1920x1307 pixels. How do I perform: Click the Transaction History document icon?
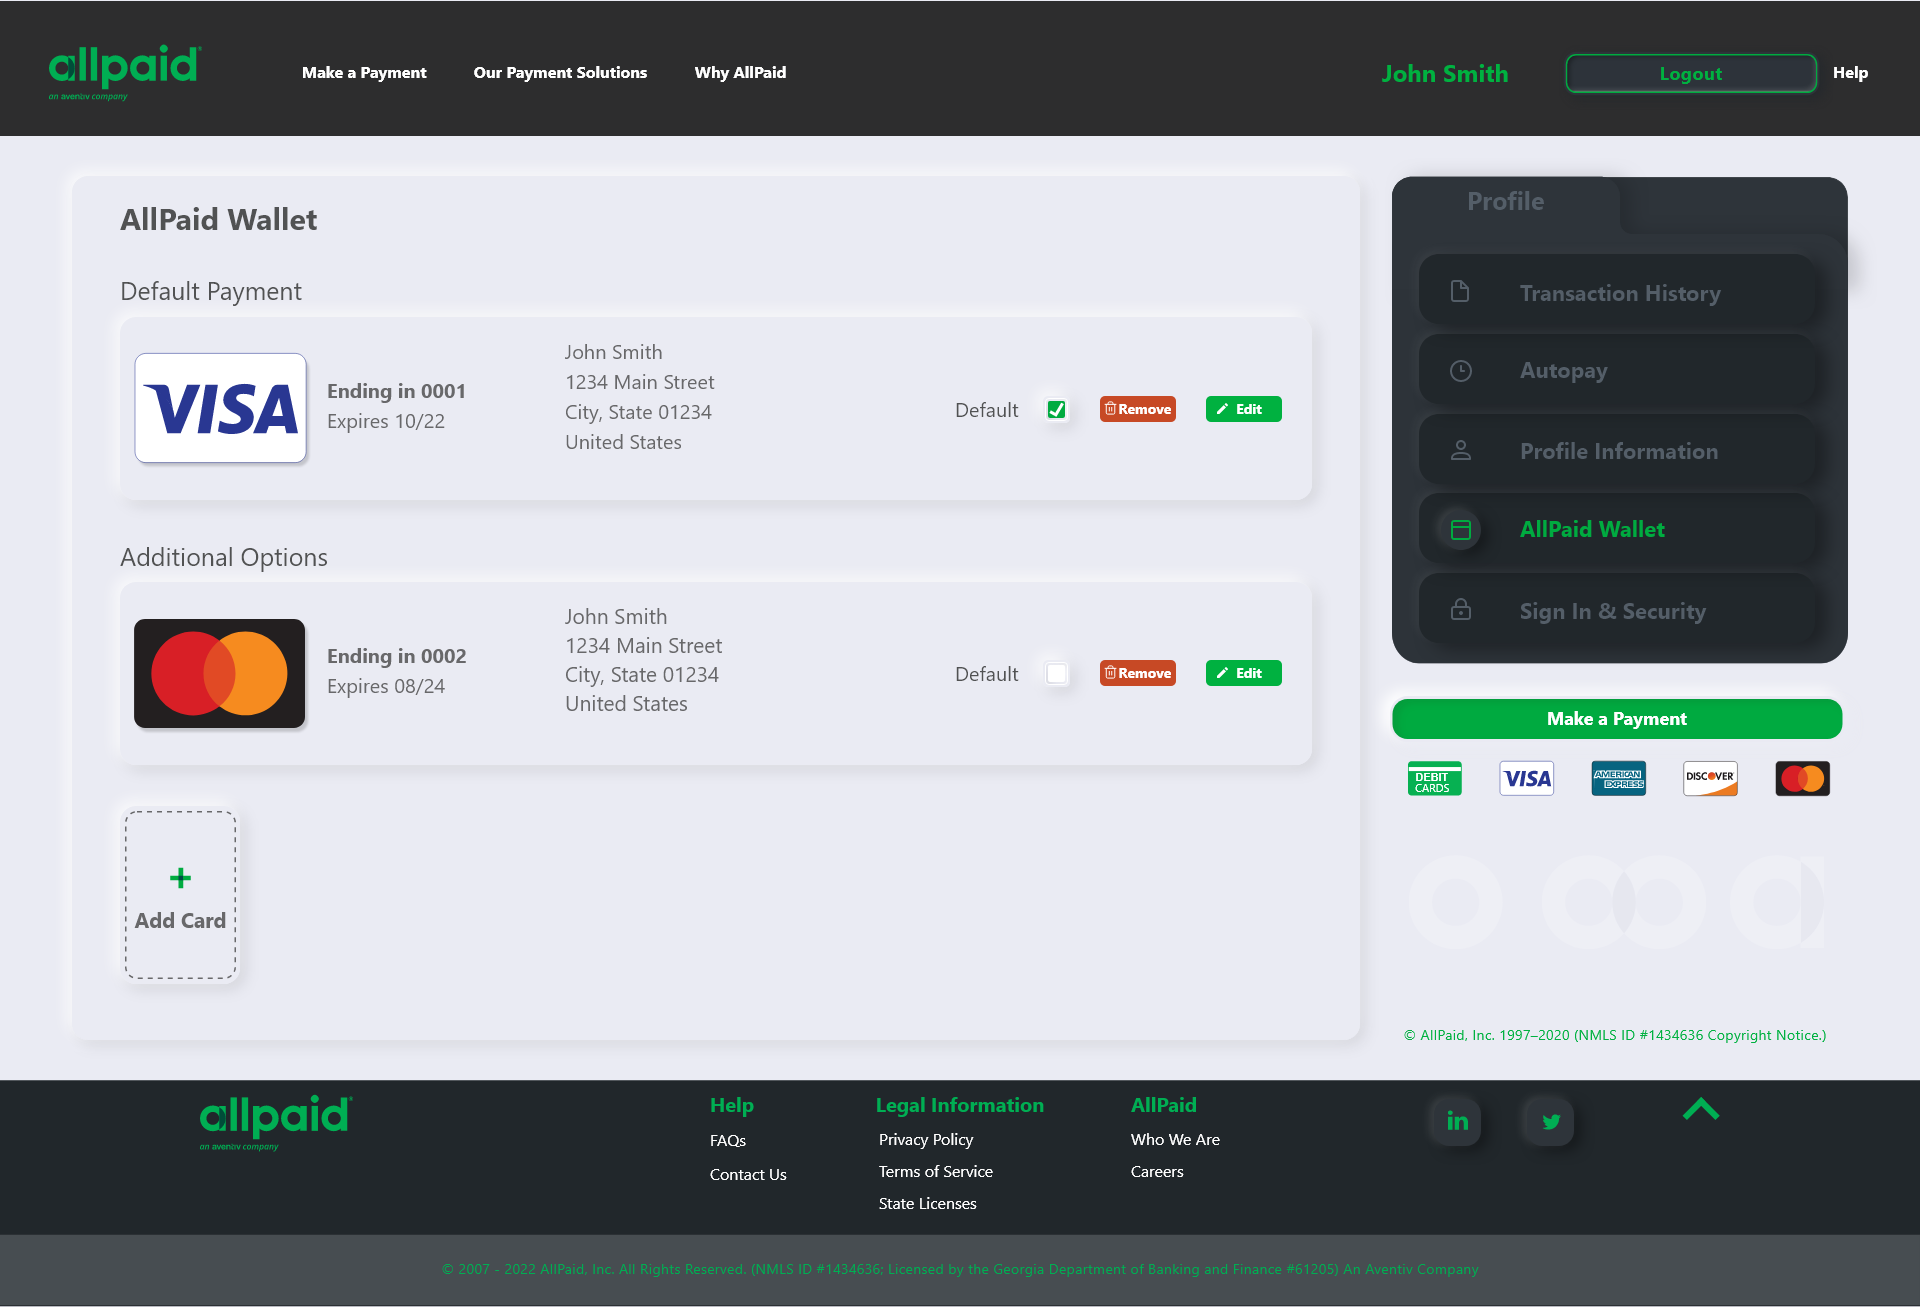click(1460, 292)
